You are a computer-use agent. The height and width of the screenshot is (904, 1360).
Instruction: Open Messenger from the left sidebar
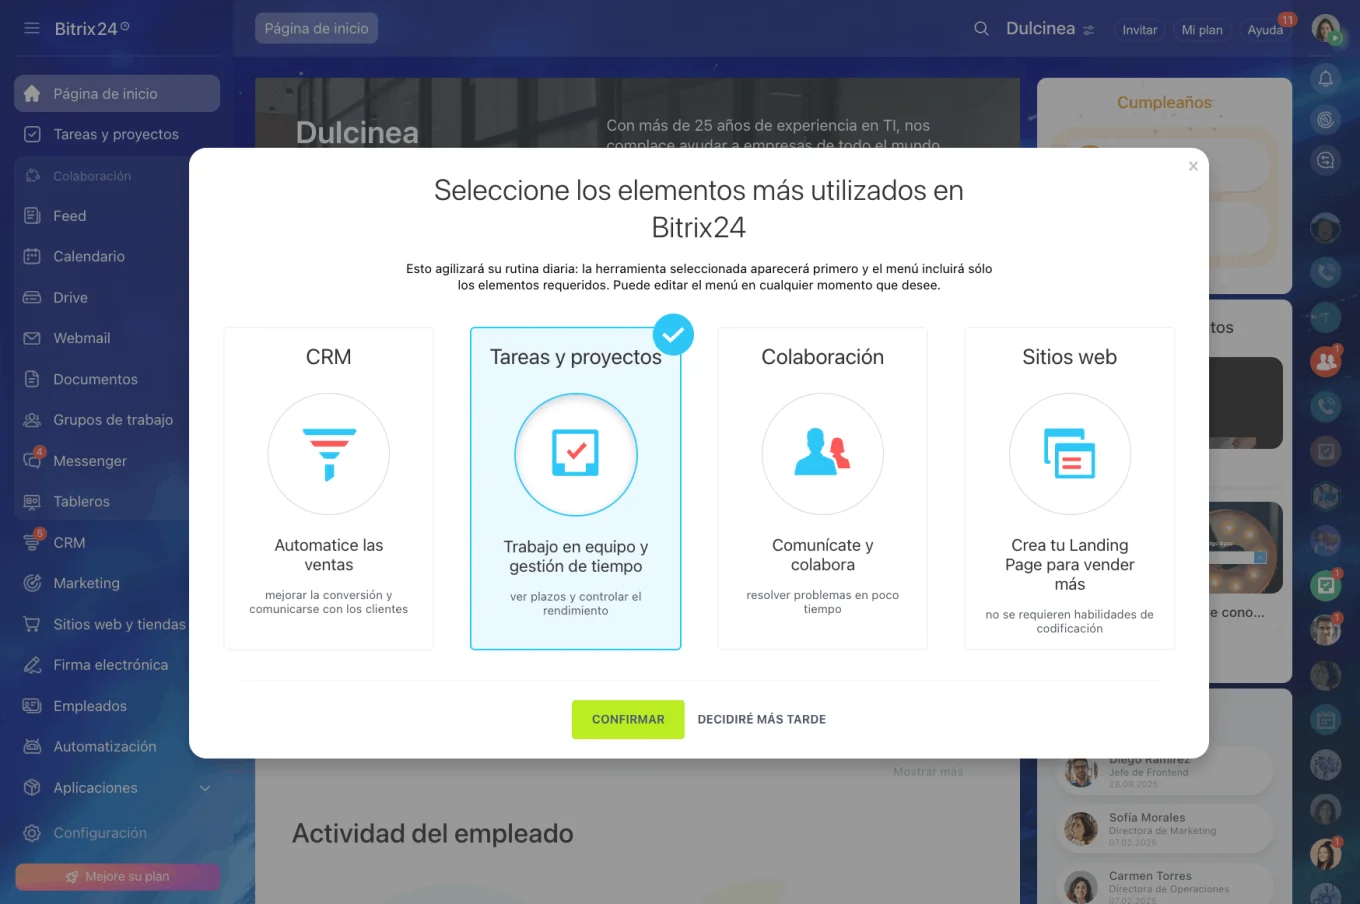coord(90,461)
